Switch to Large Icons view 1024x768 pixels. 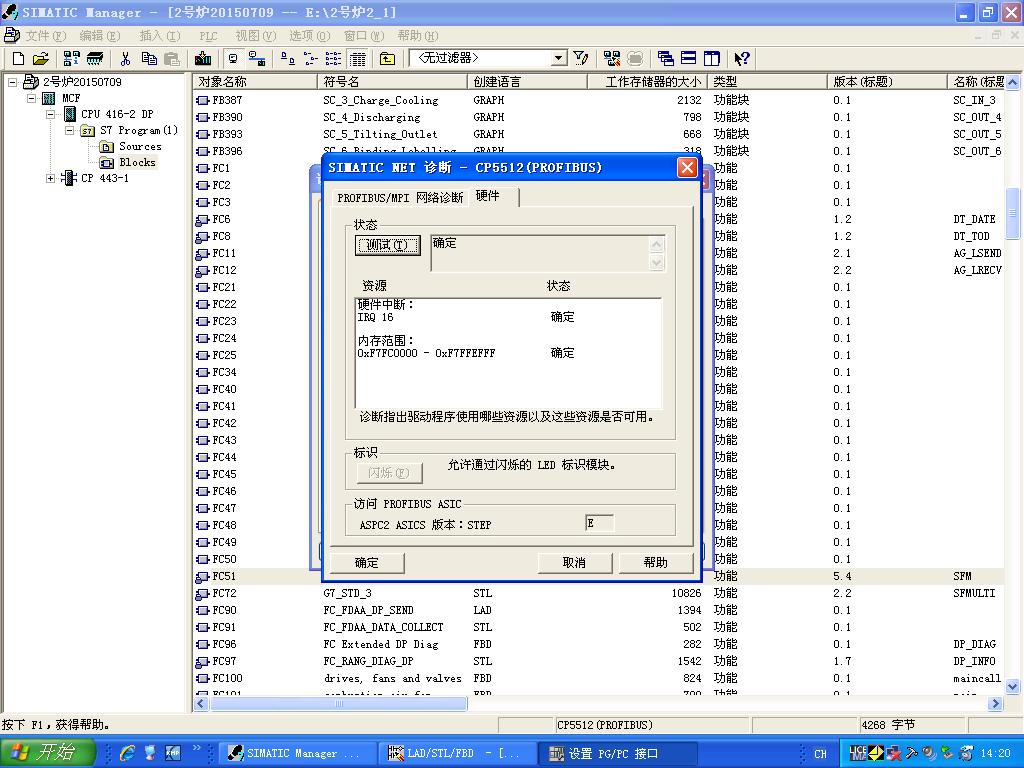287,59
